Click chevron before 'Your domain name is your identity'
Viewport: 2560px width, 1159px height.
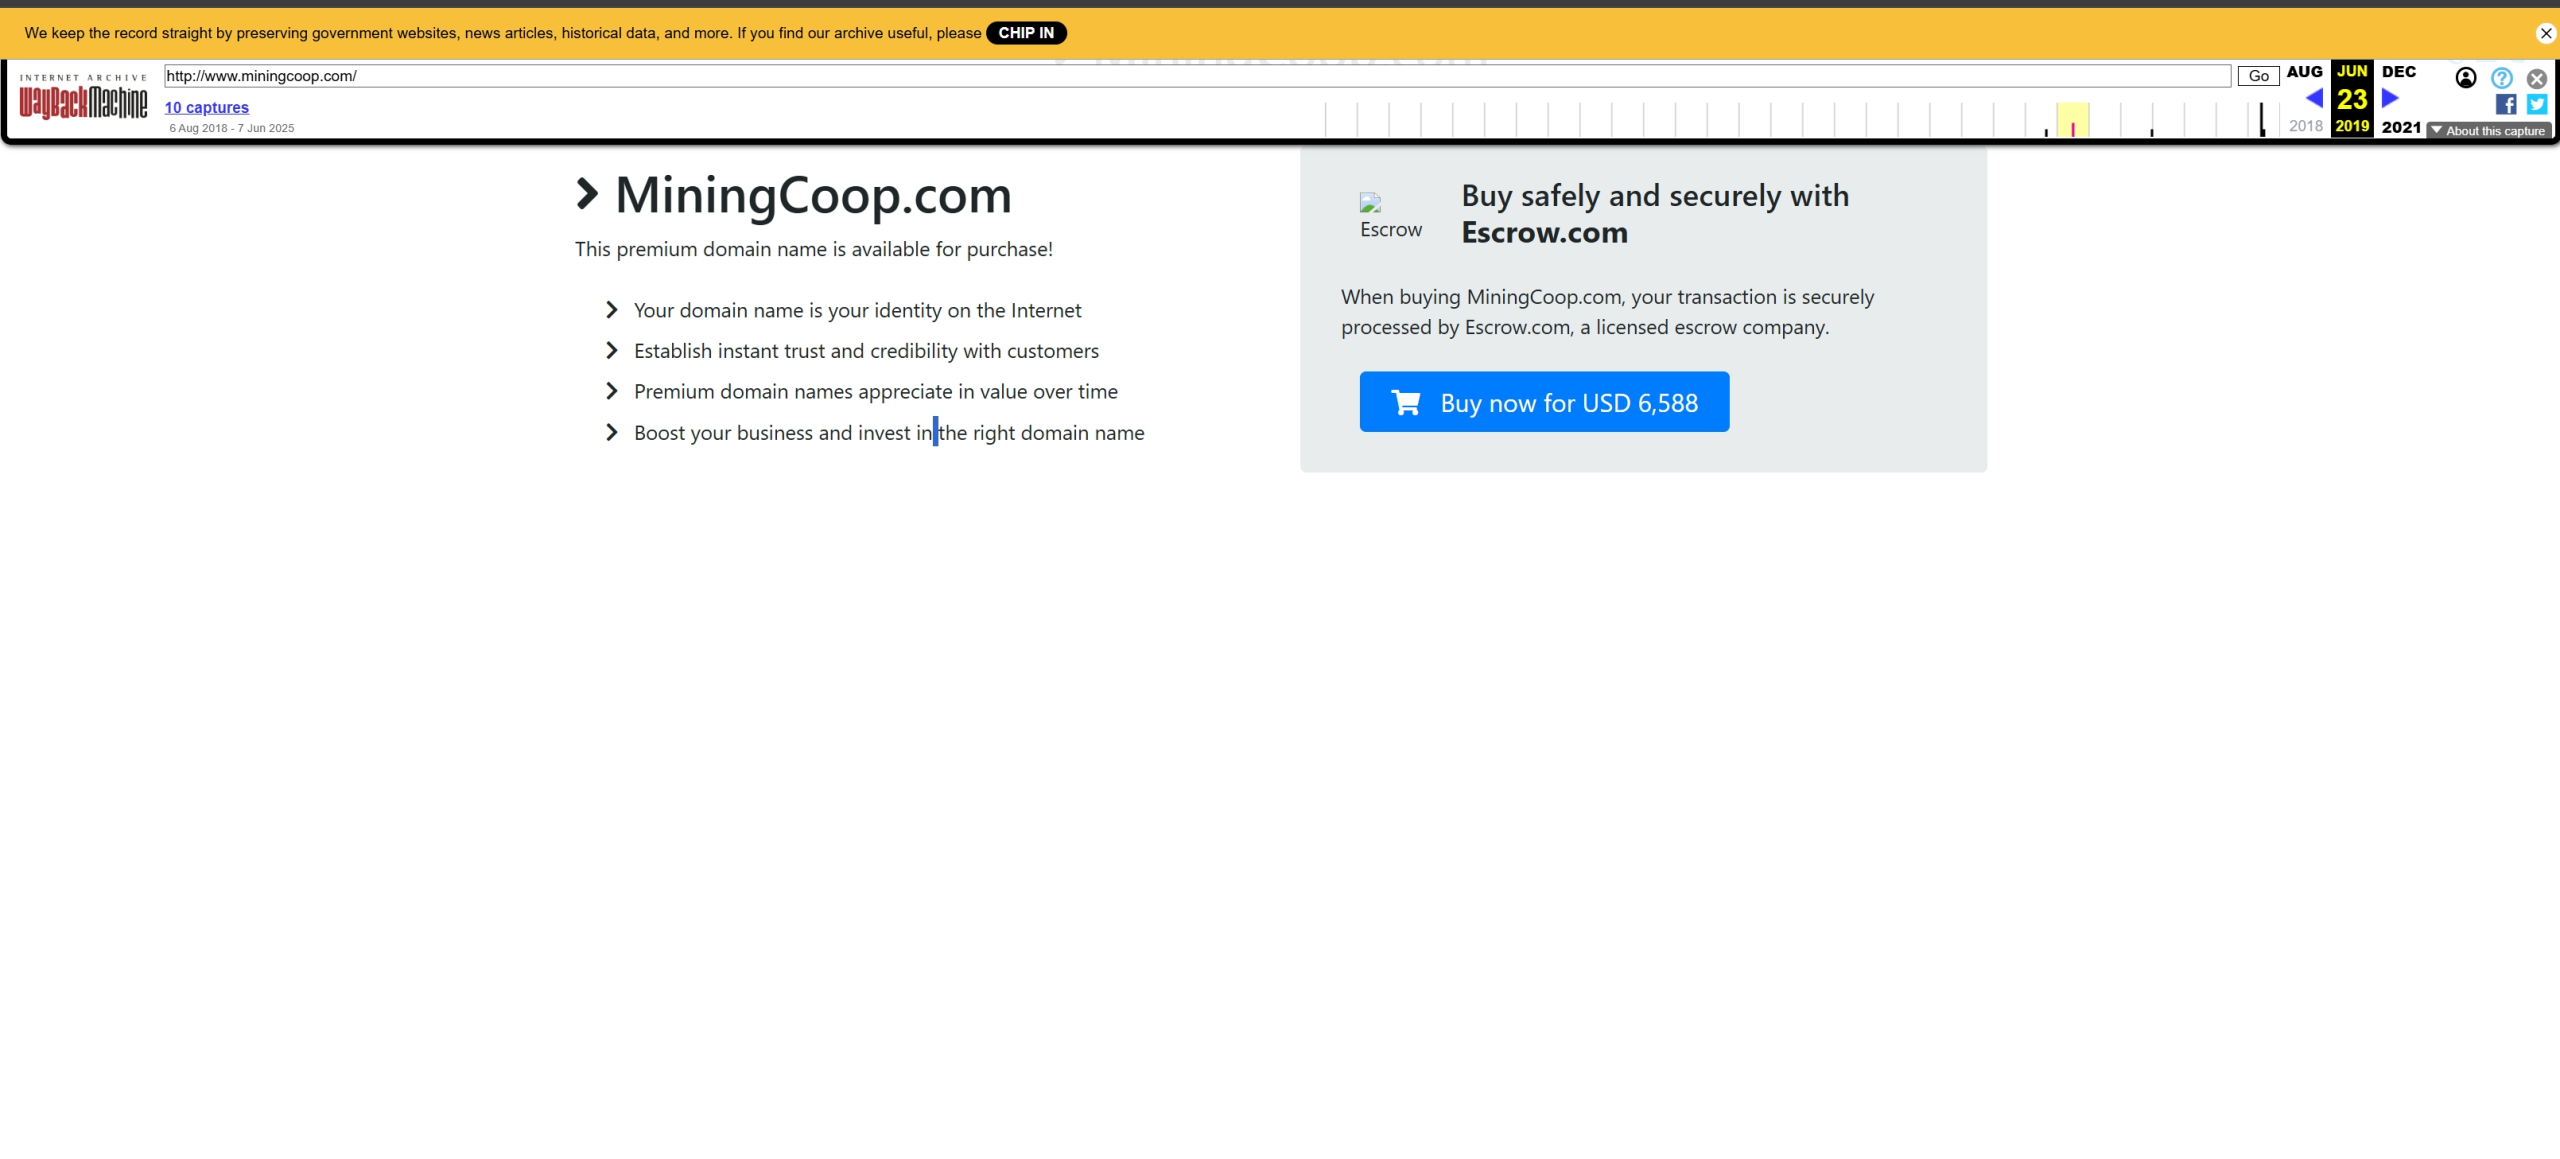[x=612, y=310]
